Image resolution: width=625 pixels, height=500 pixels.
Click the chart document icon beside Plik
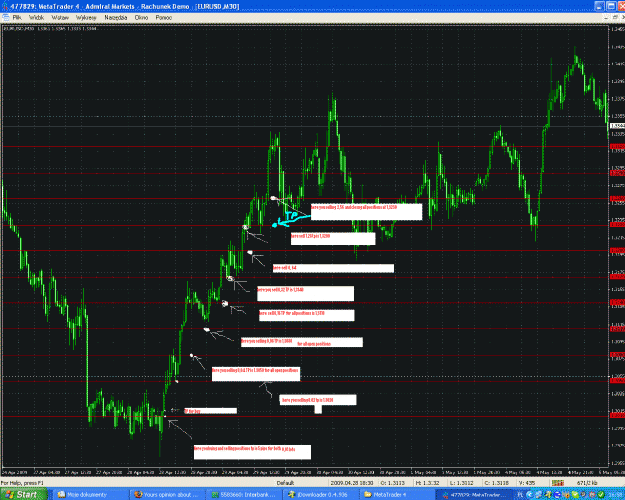coord(5,17)
